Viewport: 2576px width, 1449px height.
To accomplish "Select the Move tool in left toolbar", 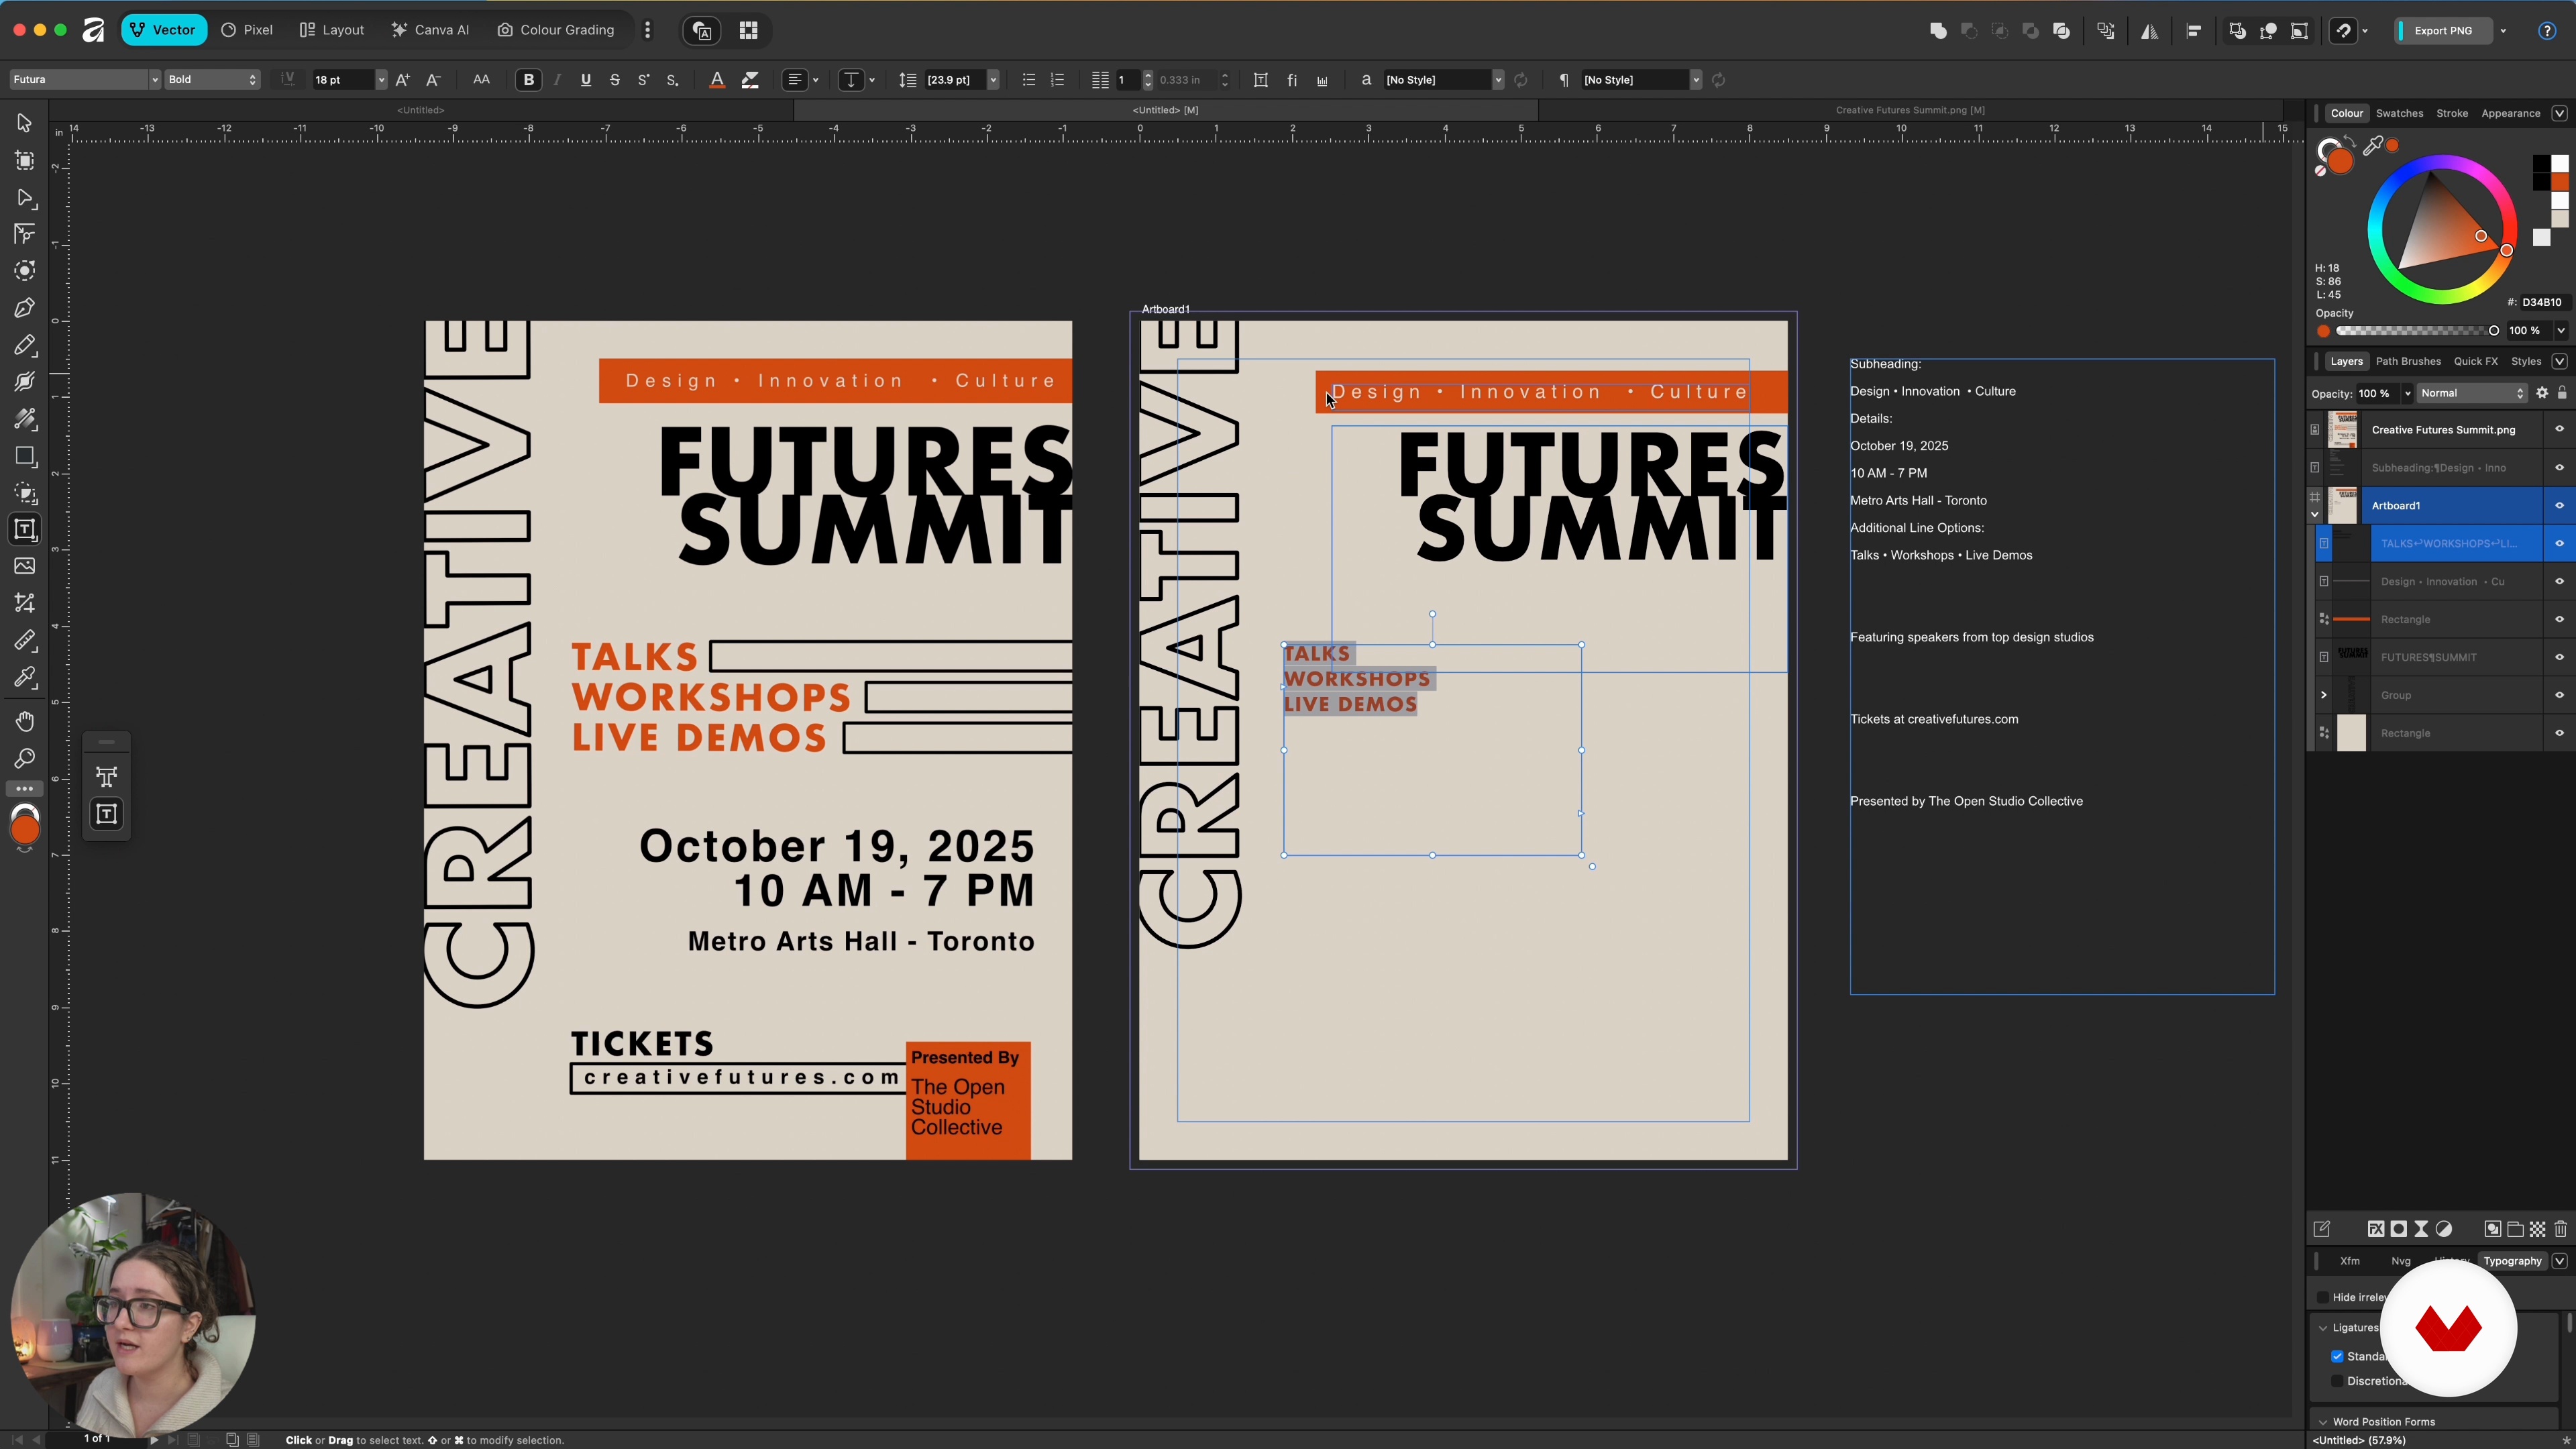I will [x=24, y=123].
